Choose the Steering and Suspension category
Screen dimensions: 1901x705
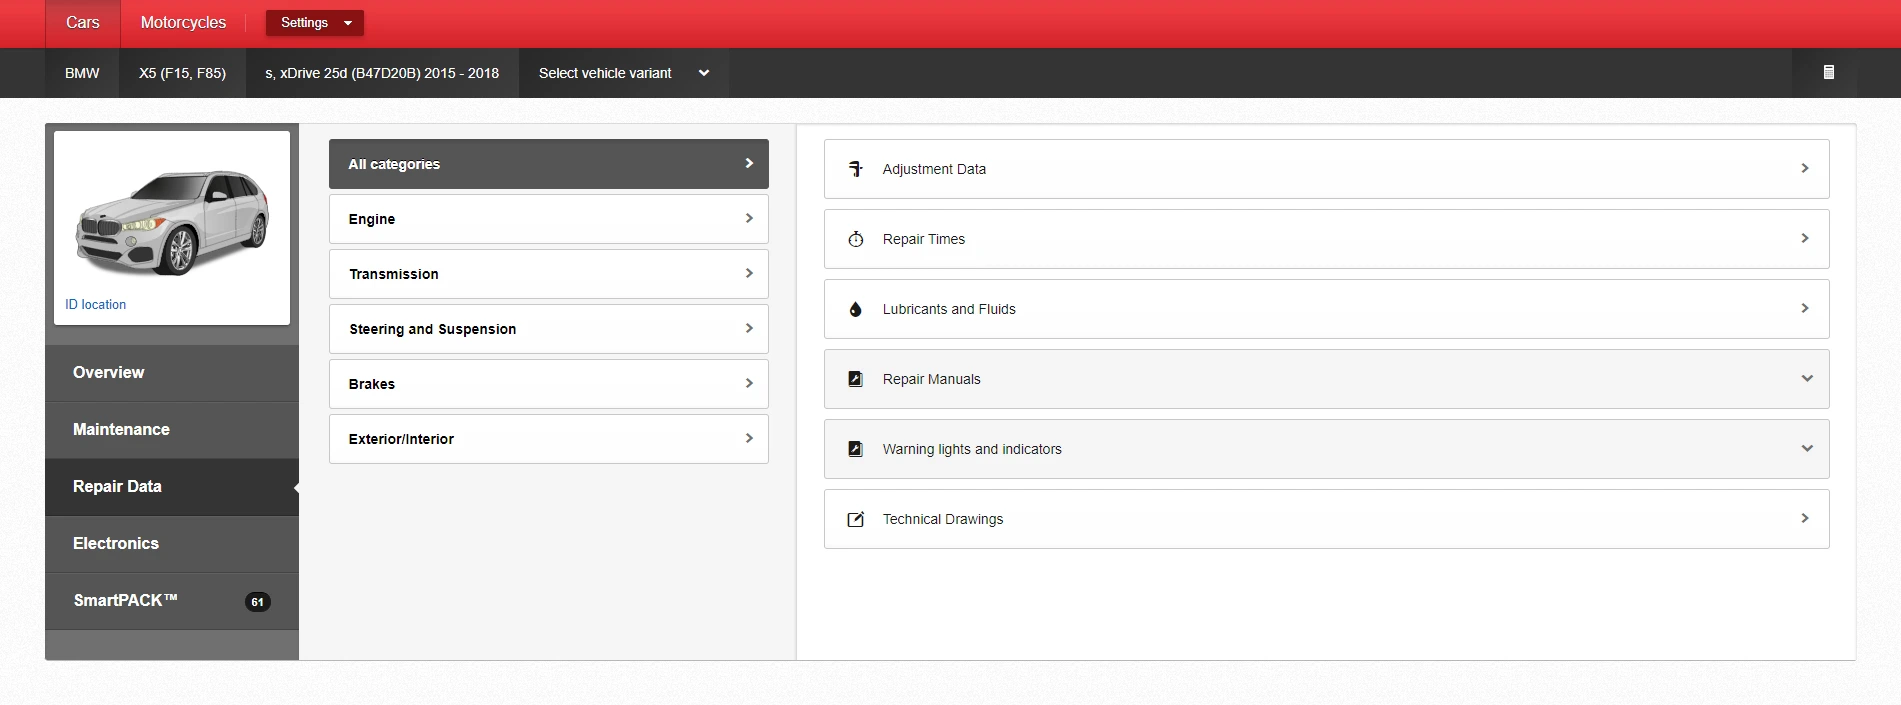pyautogui.click(x=548, y=329)
